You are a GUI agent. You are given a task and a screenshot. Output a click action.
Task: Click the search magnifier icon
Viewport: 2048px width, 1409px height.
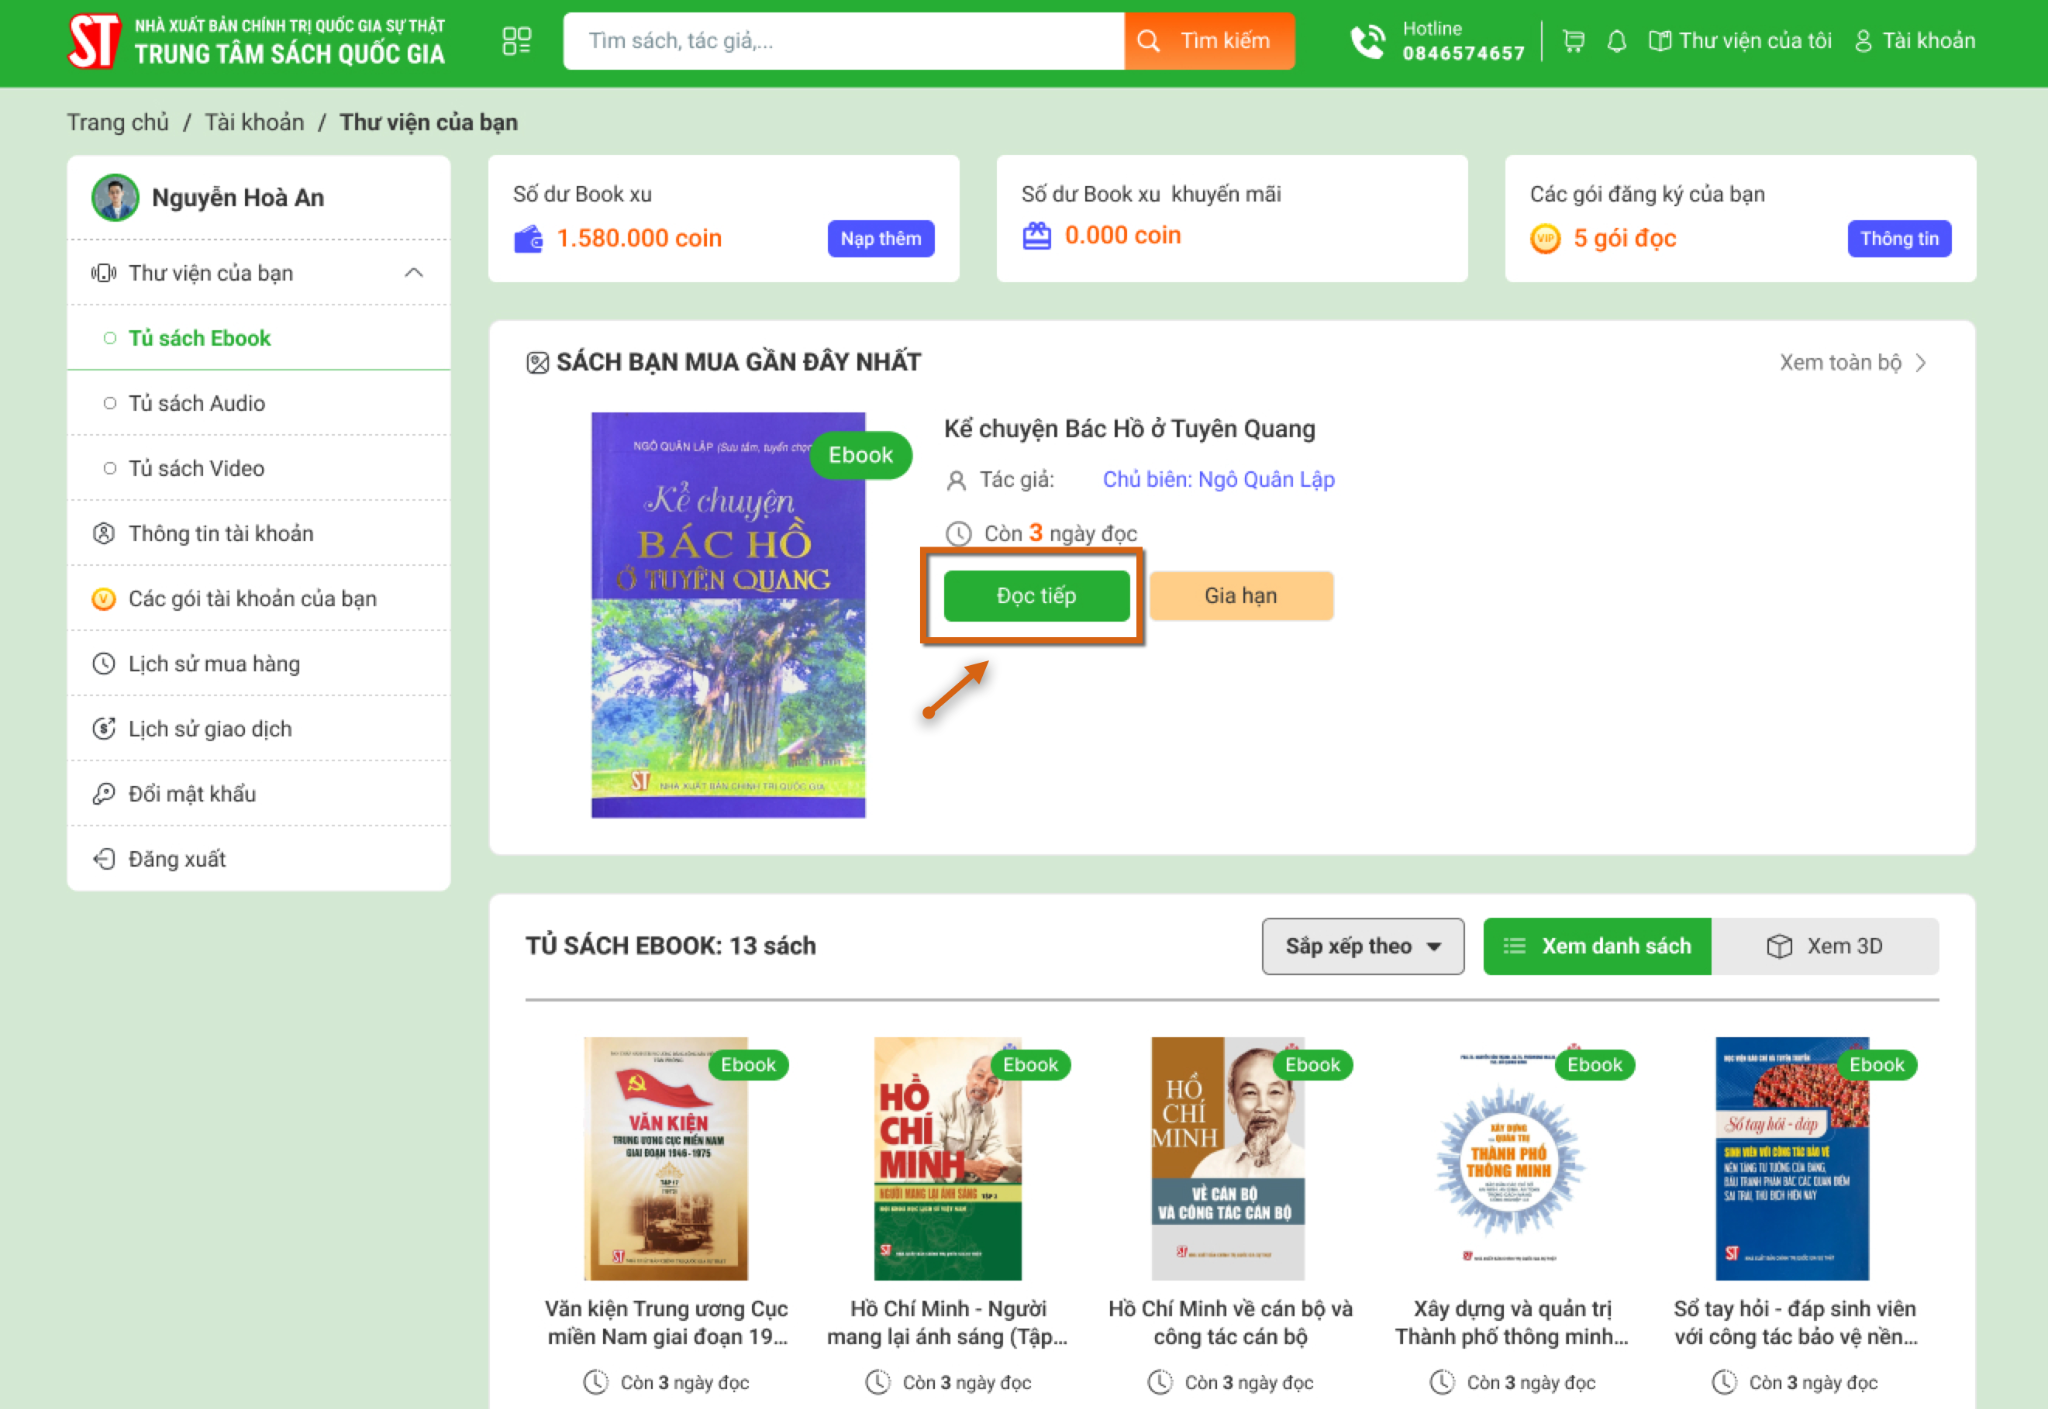[1148, 41]
